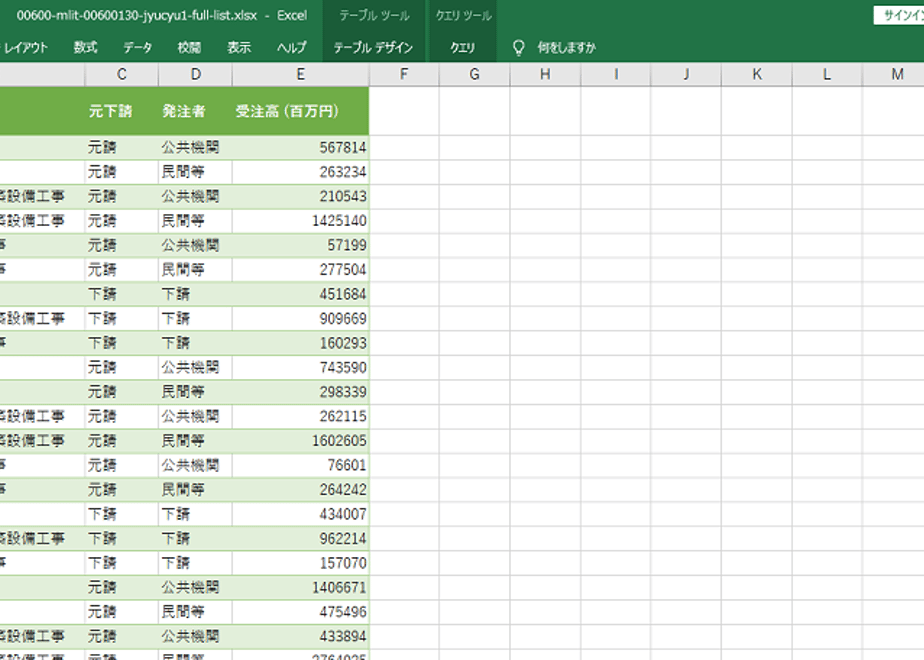Open the レイアウト ribbon tab
The image size is (924, 660).
pyautogui.click(x=25, y=48)
